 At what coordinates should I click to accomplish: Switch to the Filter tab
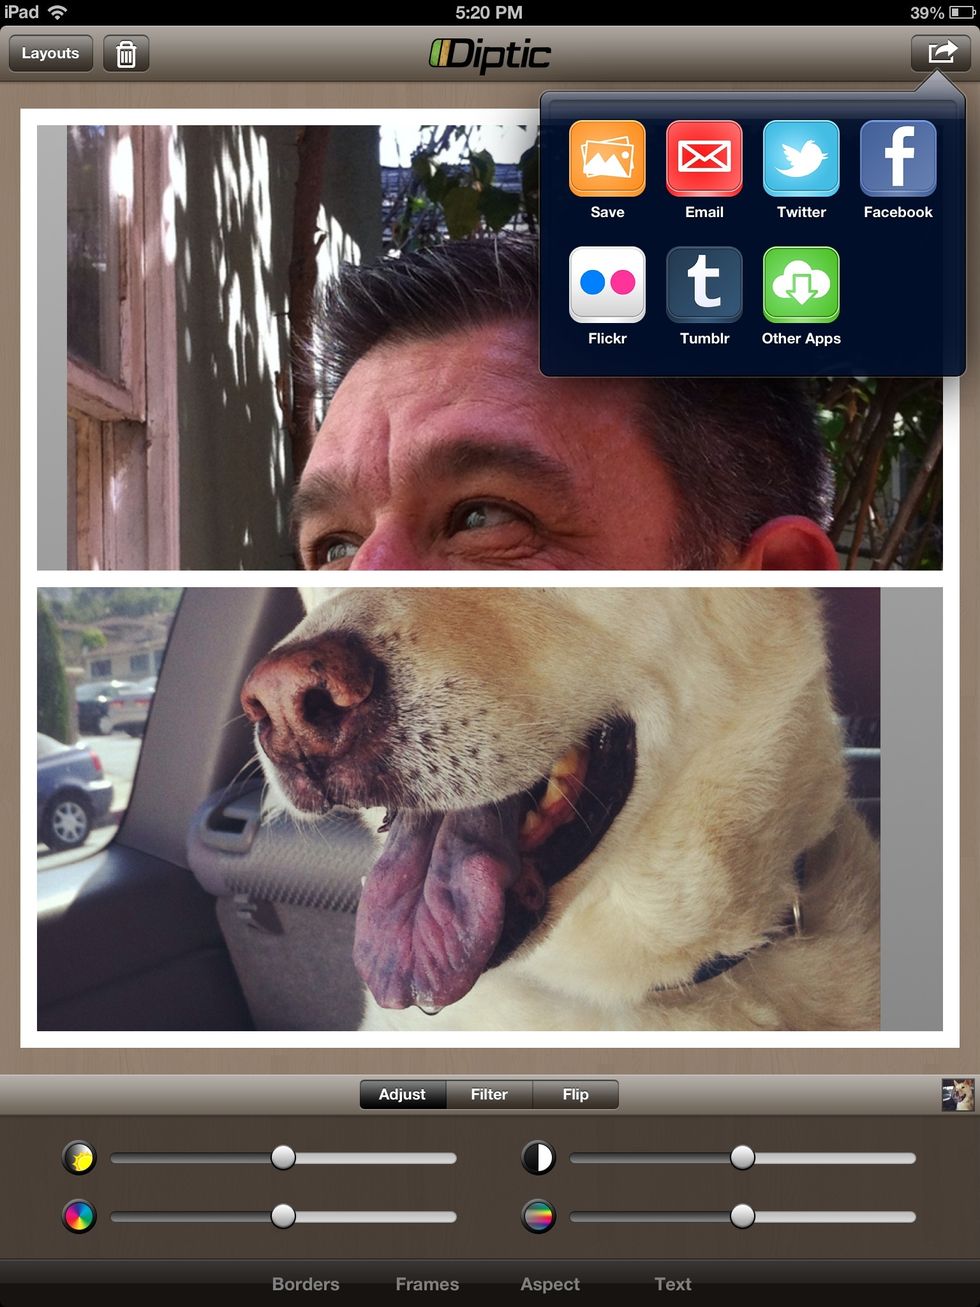(x=489, y=1094)
